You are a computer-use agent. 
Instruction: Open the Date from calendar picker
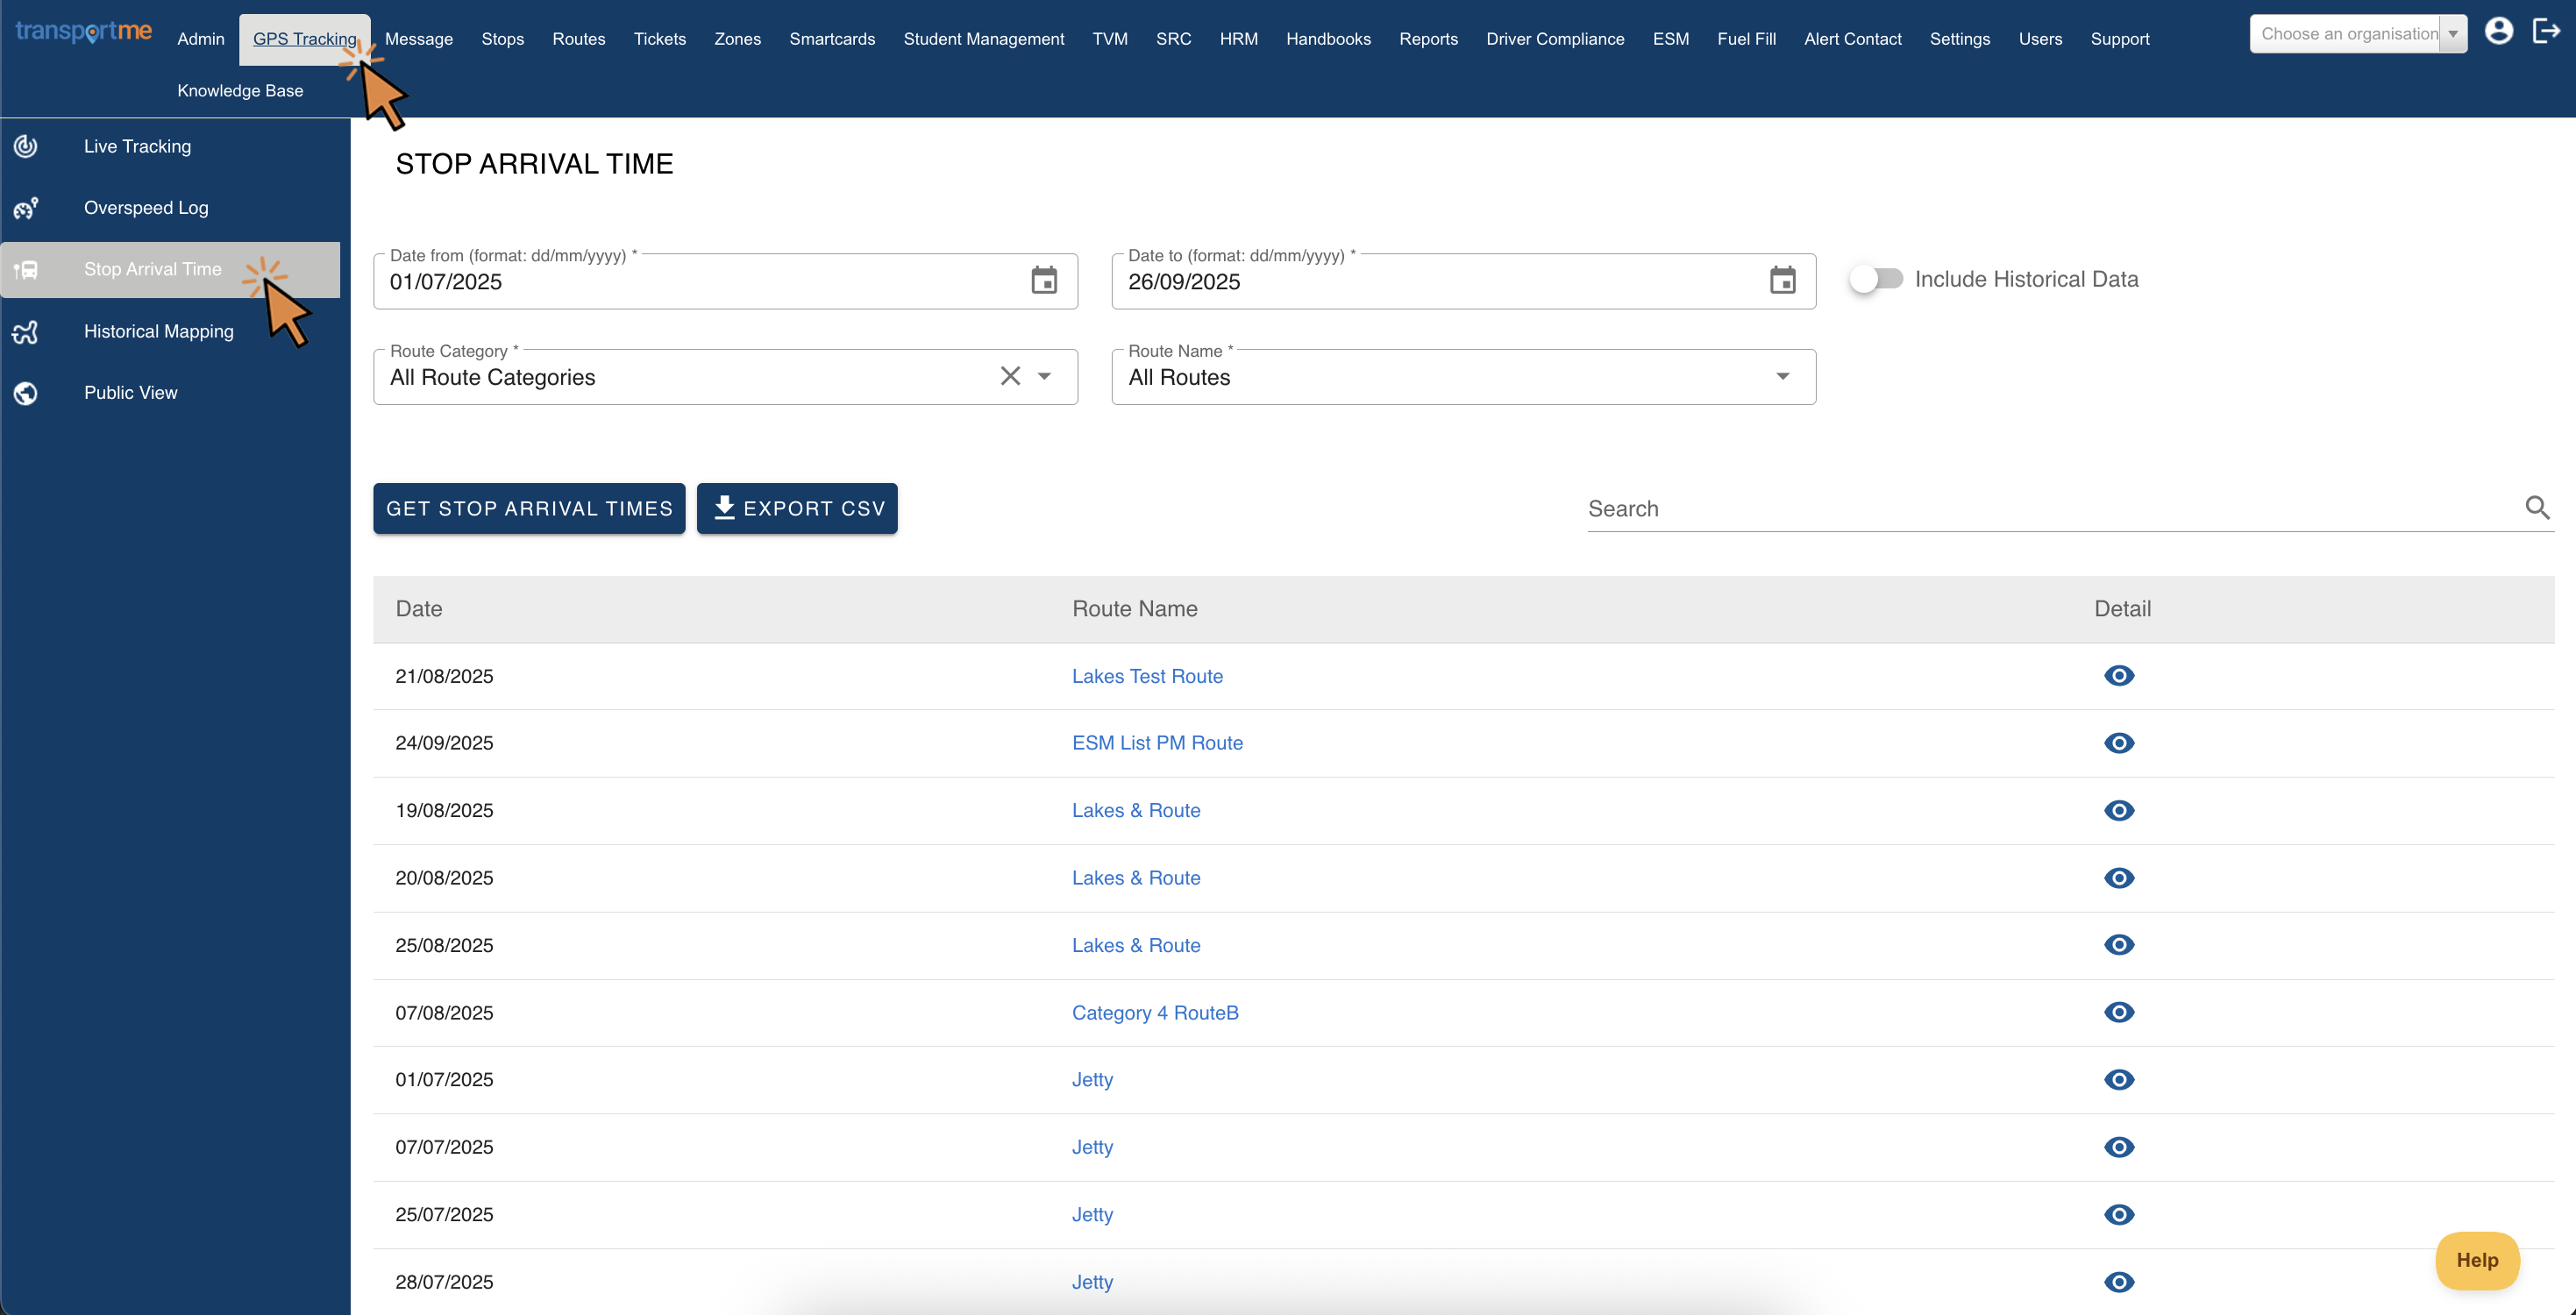coord(1044,280)
